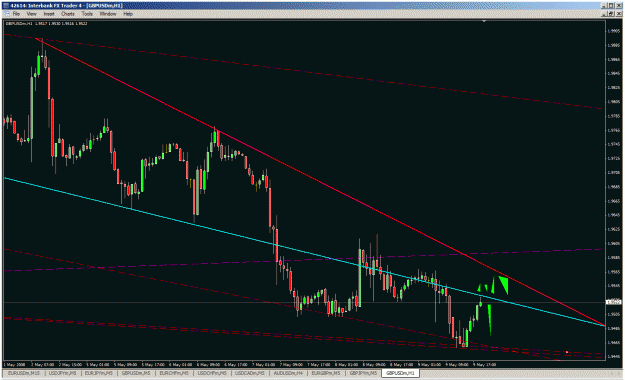Select the active GBPUSDm,H1 chart tab

point(400,373)
